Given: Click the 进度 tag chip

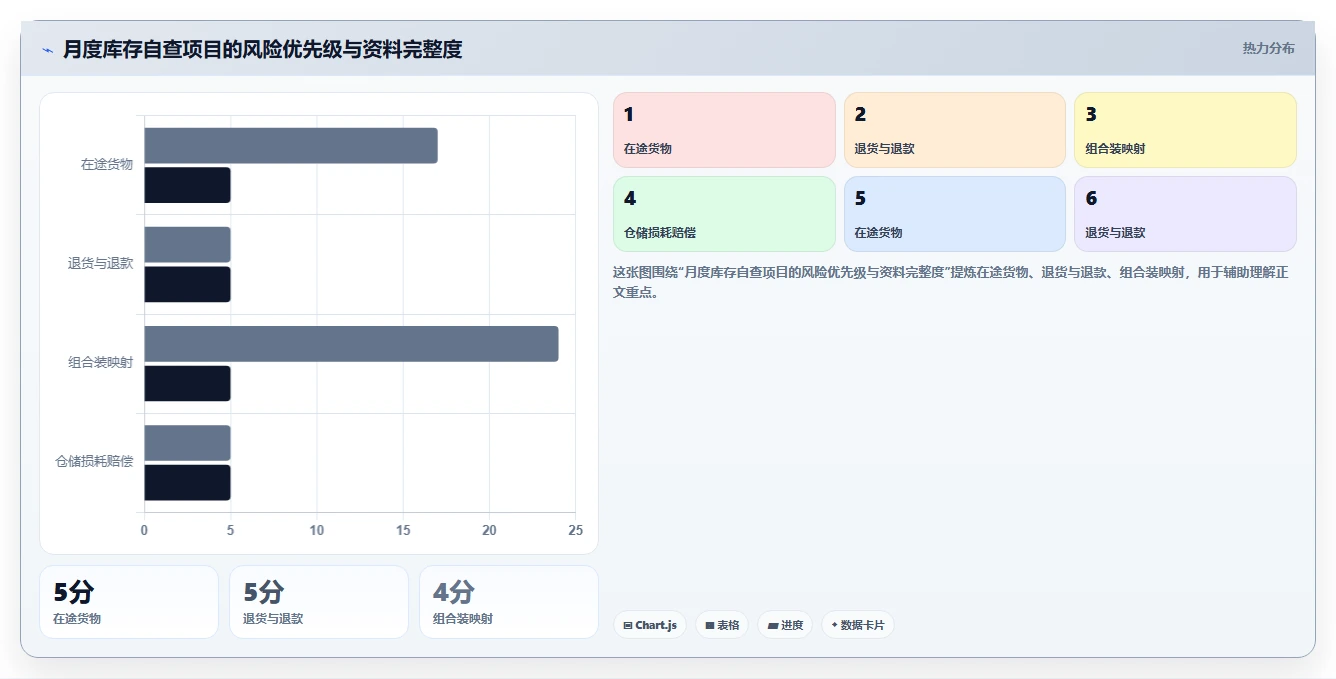Looking at the screenshot, I should pos(785,625).
